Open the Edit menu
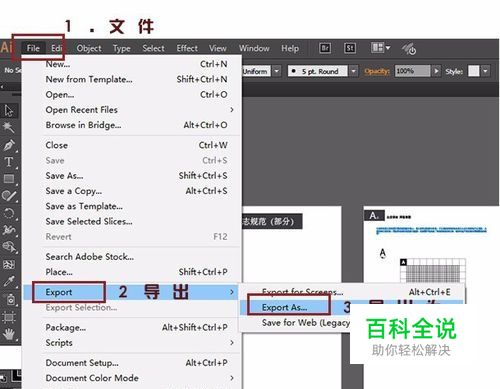Image resolution: width=500 pixels, height=389 pixels. (57, 48)
